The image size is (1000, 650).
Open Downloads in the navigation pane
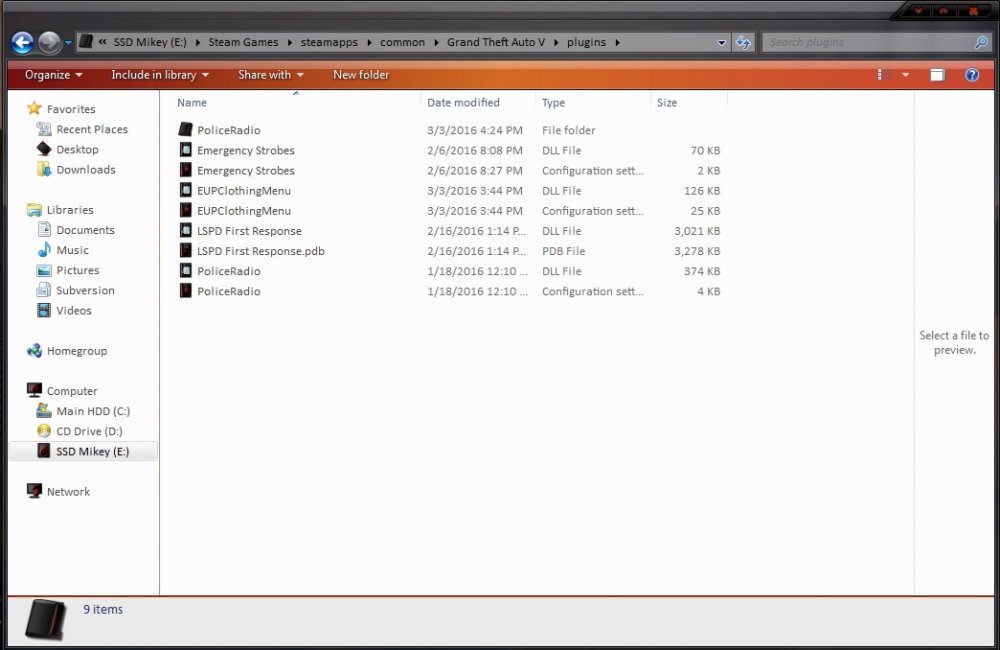coord(85,170)
